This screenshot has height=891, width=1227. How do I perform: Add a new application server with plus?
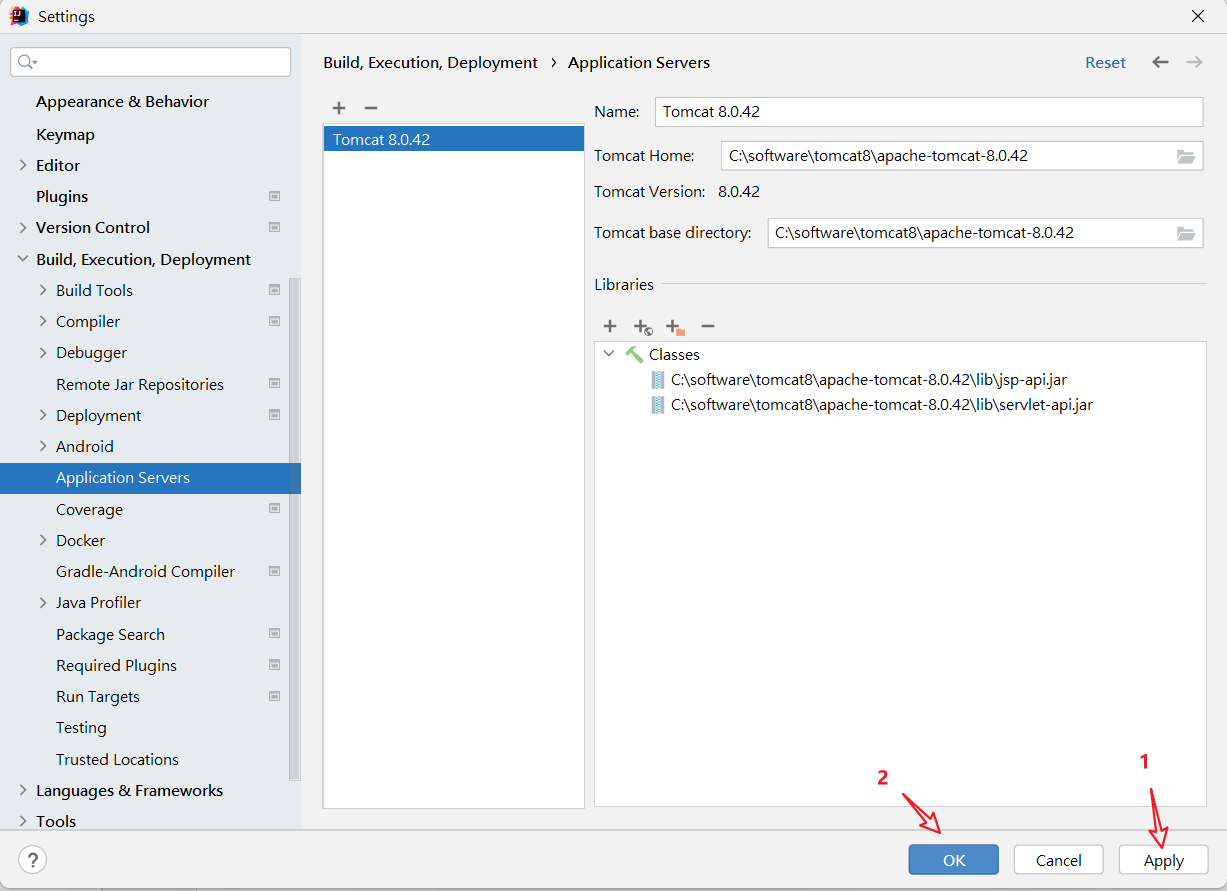[339, 108]
